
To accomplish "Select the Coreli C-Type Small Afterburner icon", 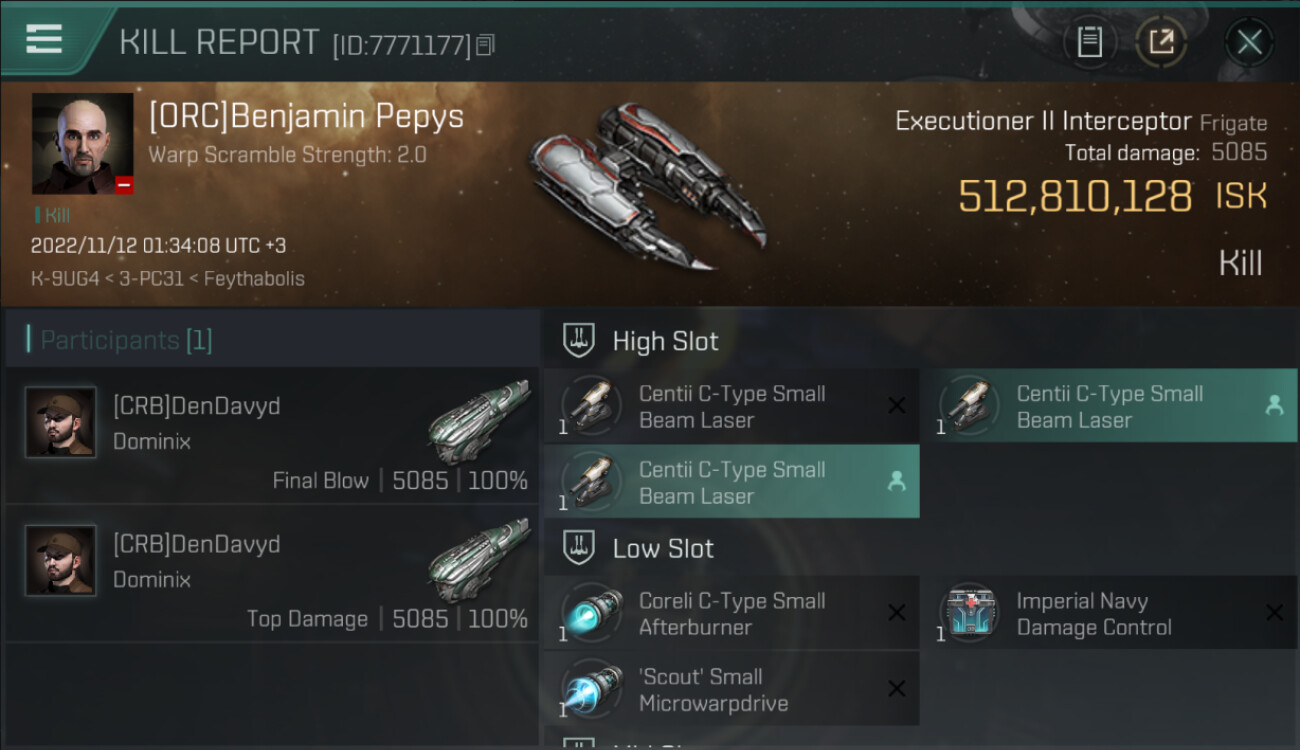I will 591,613.
